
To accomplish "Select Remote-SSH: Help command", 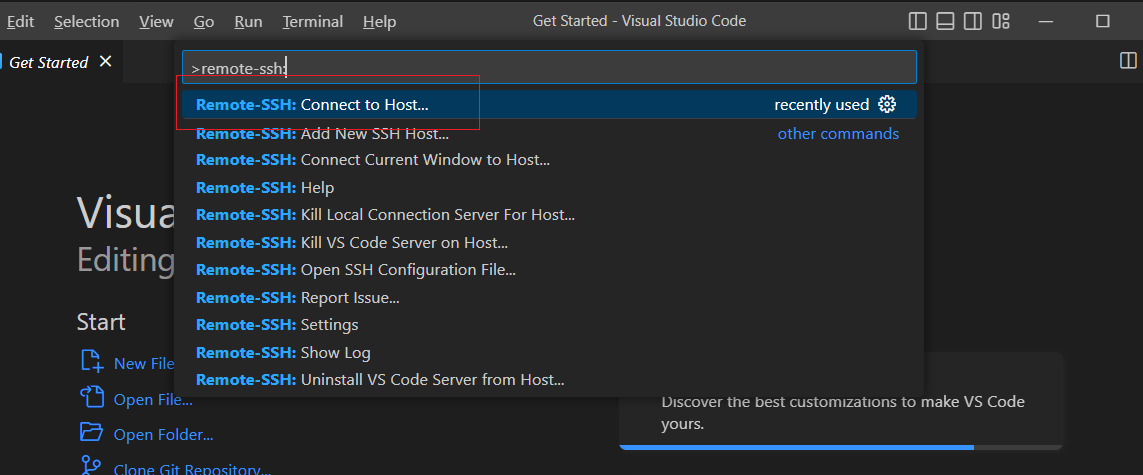I will coord(549,187).
